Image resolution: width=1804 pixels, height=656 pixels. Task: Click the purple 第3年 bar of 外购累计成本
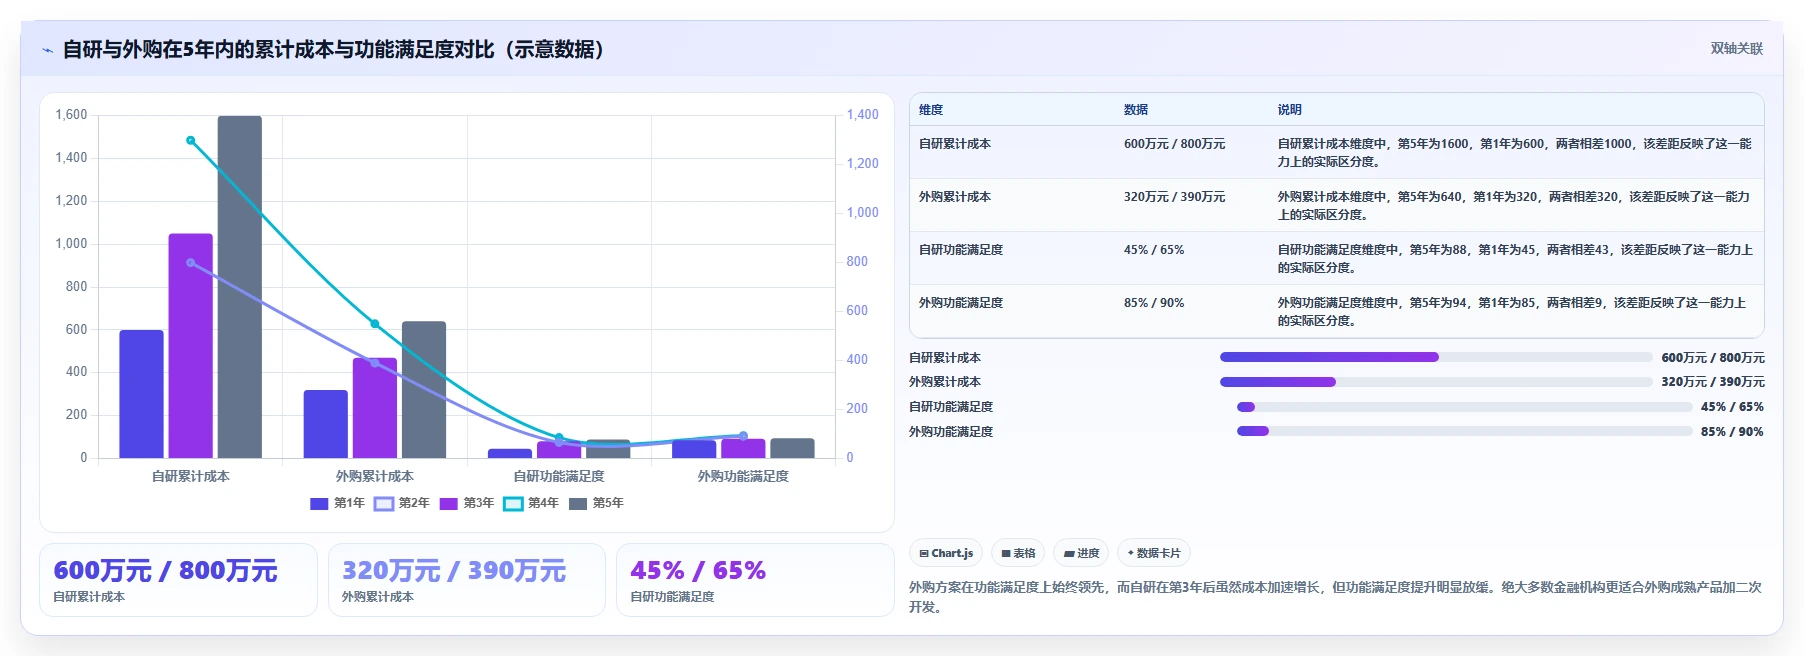[375, 408]
